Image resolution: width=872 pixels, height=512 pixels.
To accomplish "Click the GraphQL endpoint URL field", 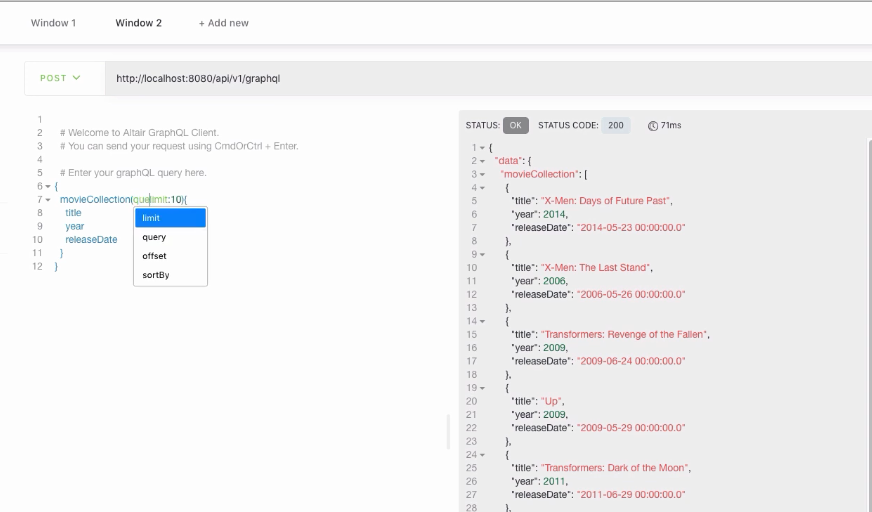I will tap(400, 78).
